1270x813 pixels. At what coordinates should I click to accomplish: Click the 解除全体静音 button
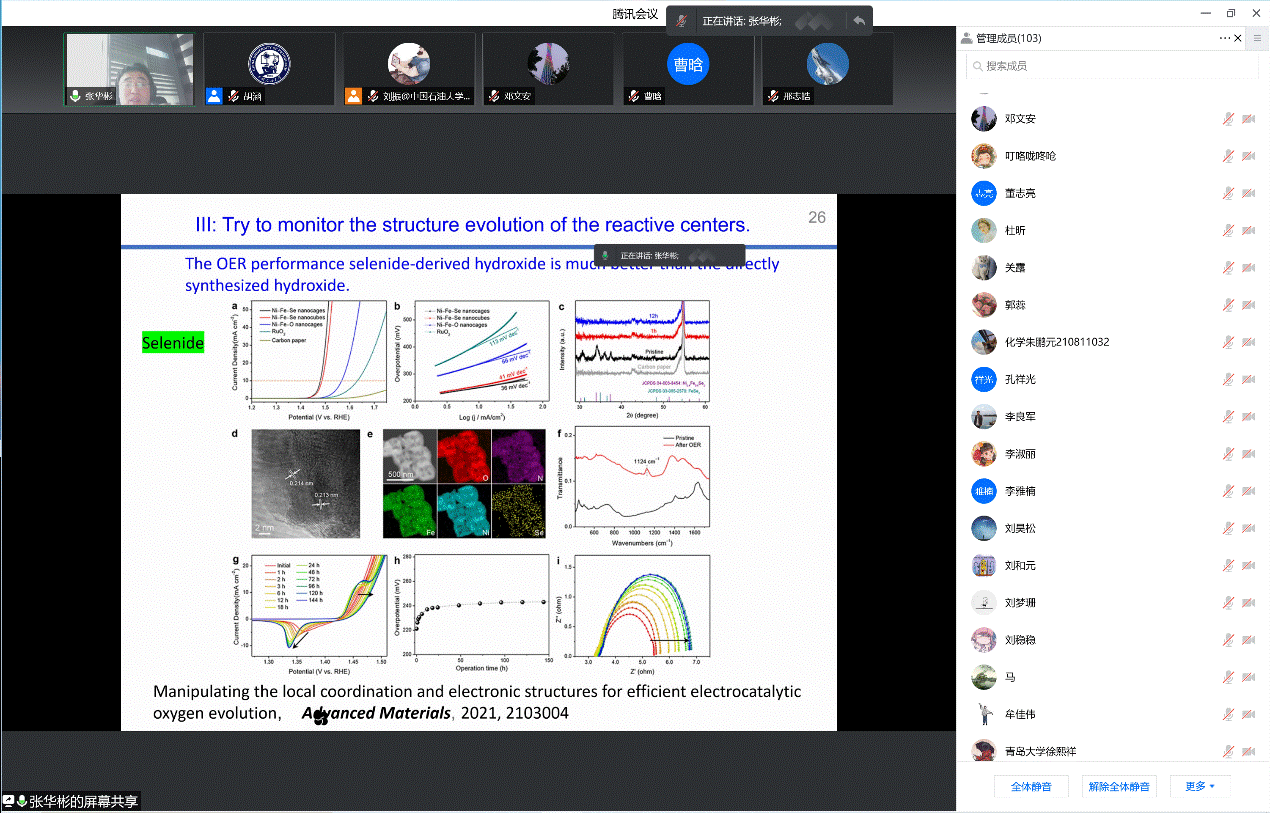1119,786
